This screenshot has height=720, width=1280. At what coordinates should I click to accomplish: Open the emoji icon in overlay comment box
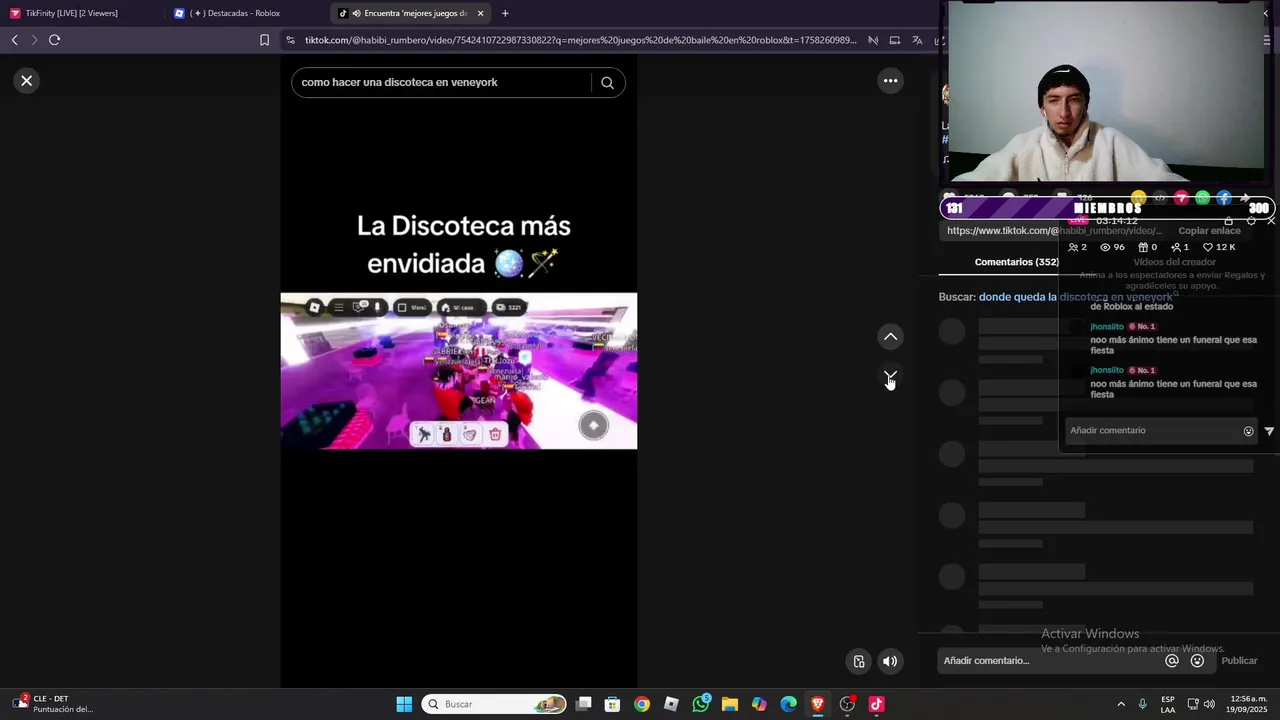(1248, 431)
